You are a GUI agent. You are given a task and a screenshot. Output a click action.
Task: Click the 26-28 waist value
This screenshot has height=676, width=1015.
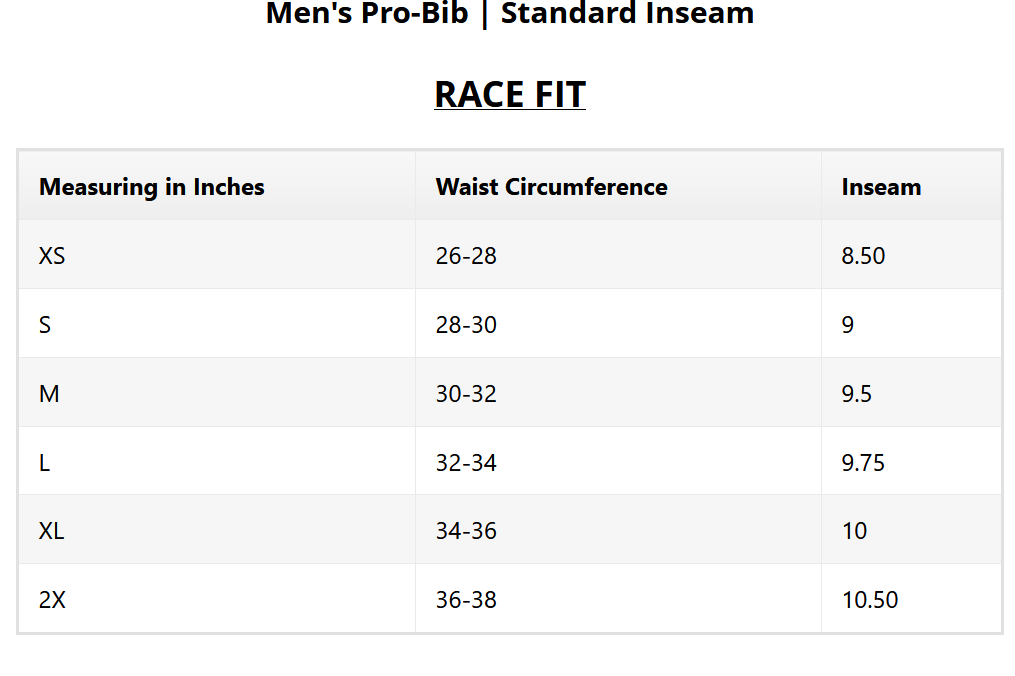(466, 256)
